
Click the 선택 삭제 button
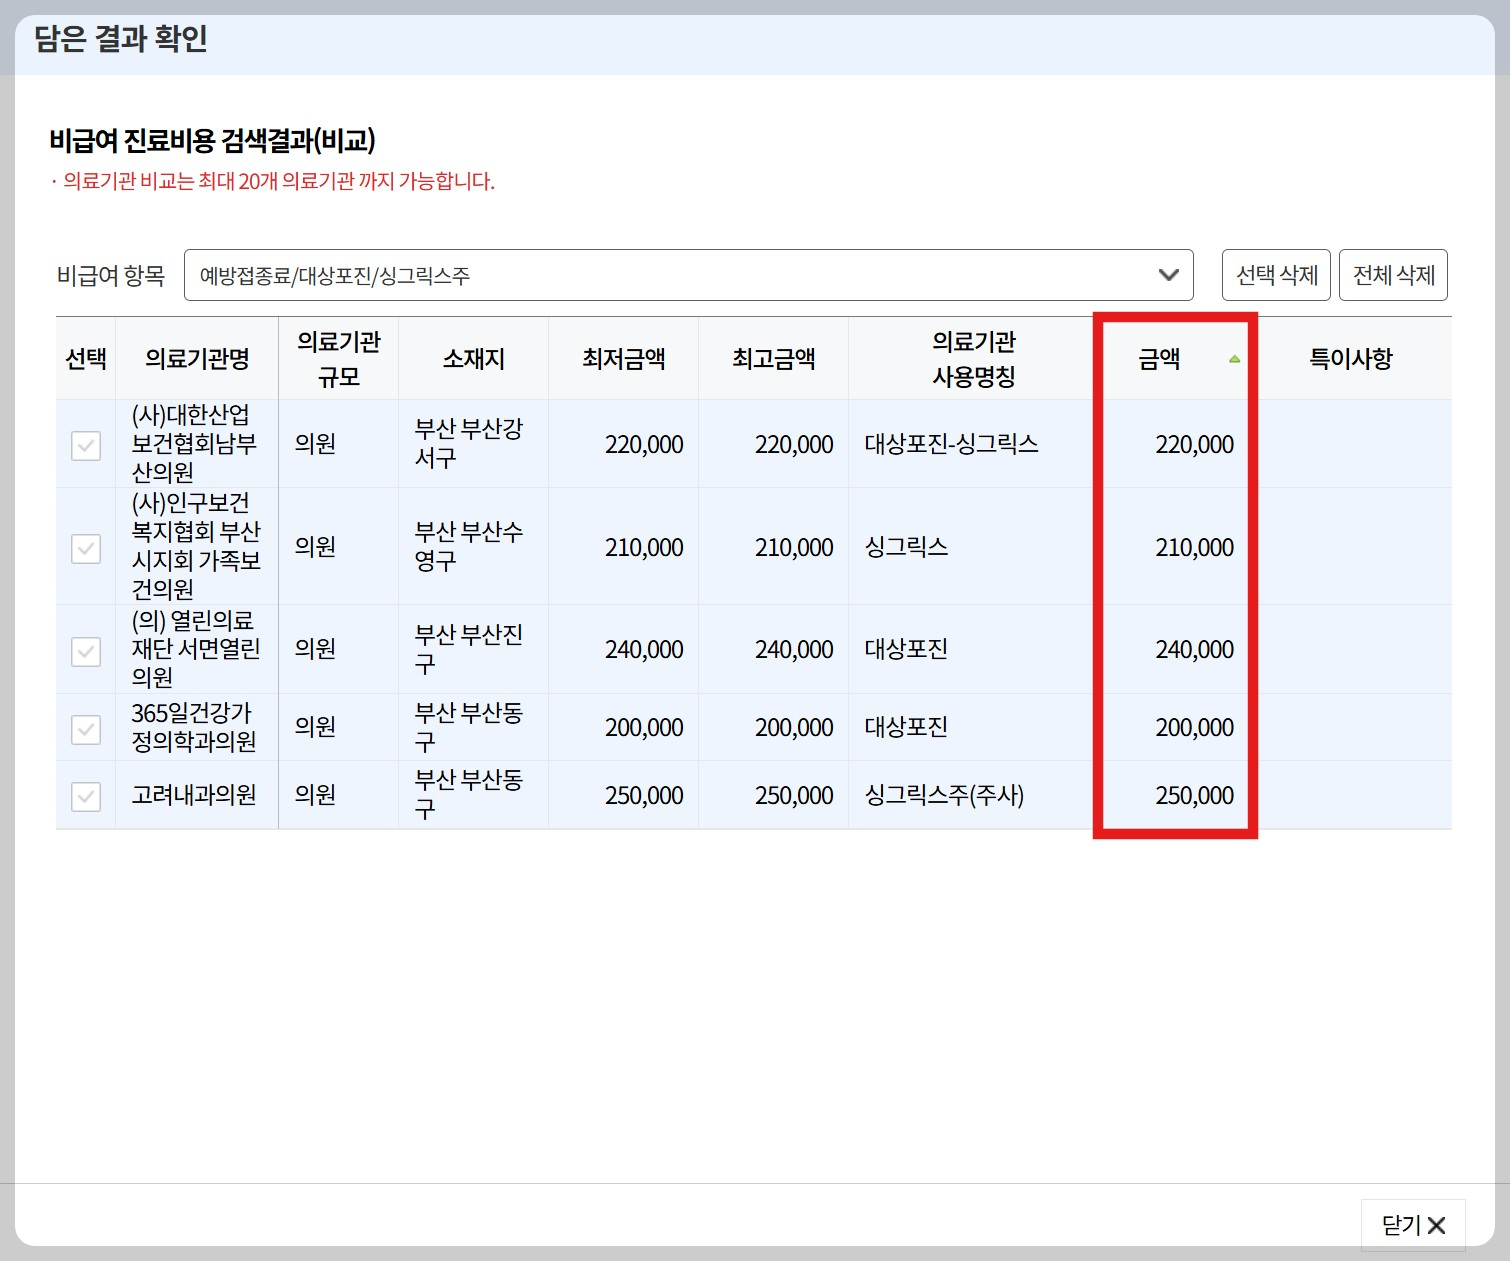(1276, 274)
